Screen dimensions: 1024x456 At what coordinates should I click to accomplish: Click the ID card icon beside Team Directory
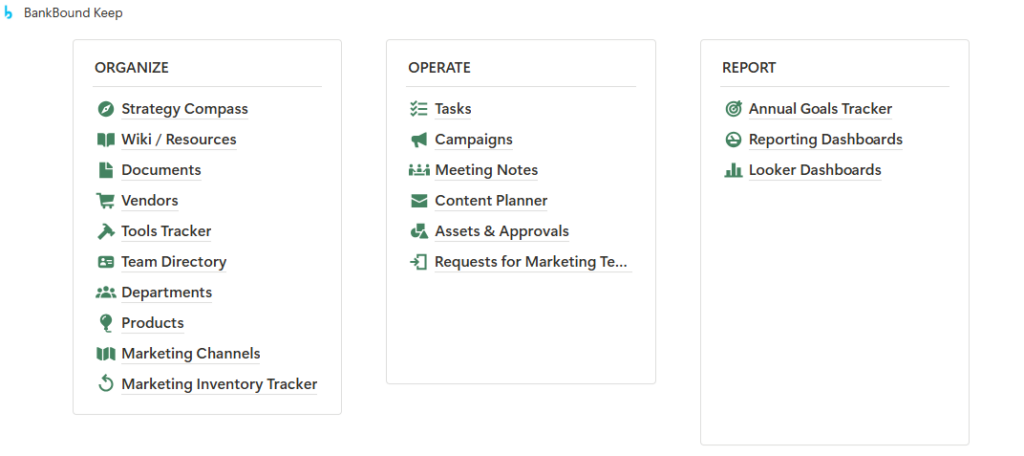(x=106, y=262)
